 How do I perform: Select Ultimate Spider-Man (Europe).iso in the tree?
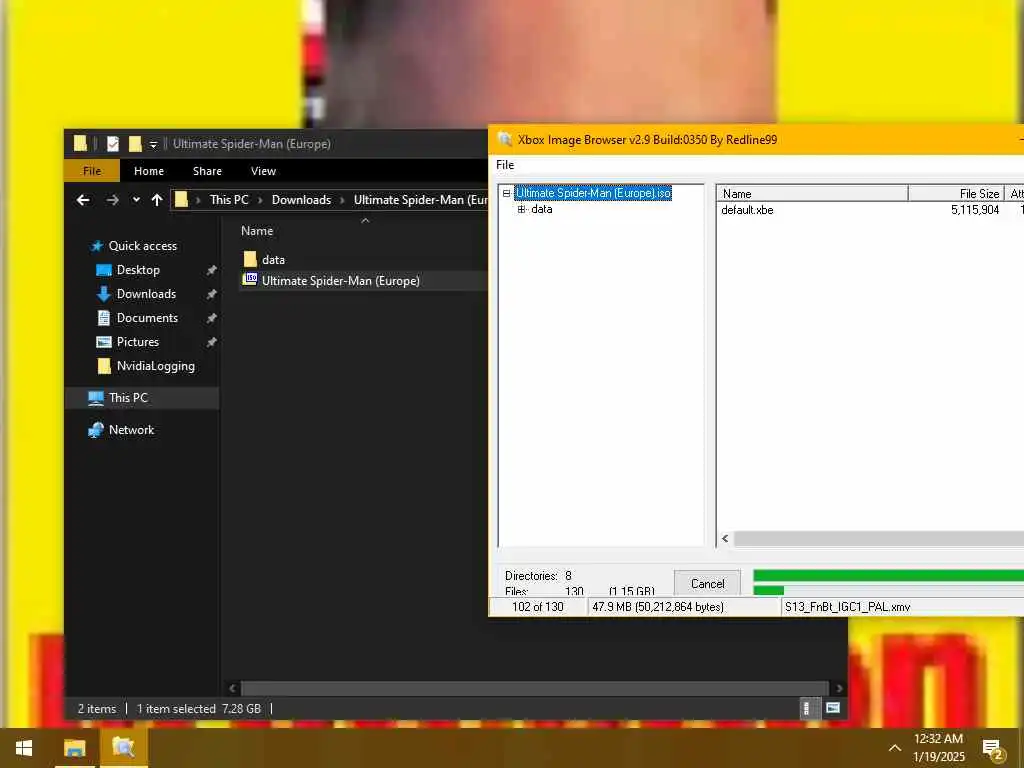click(x=593, y=193)
